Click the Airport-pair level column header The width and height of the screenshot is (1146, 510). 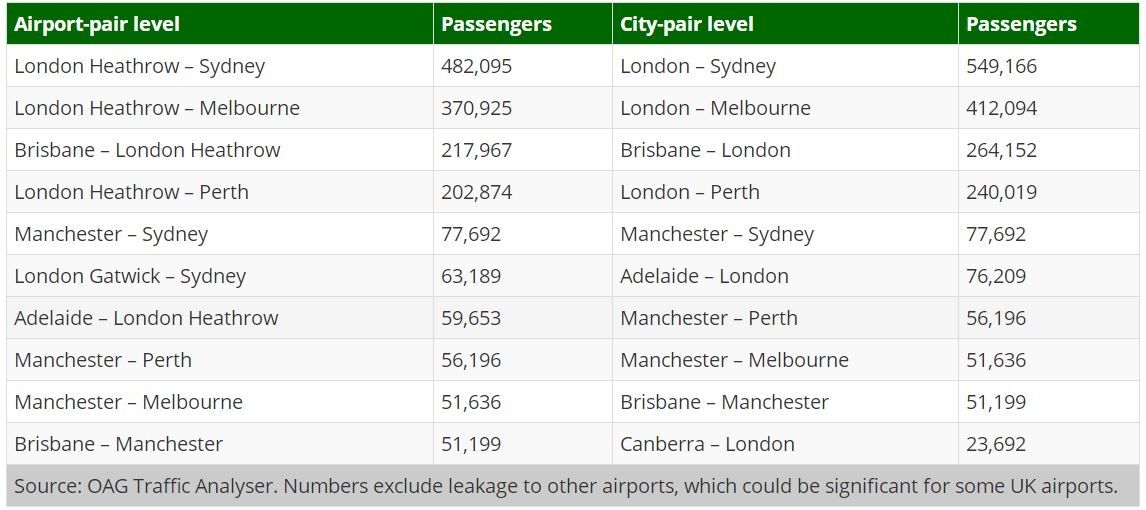tap(97, 24)
